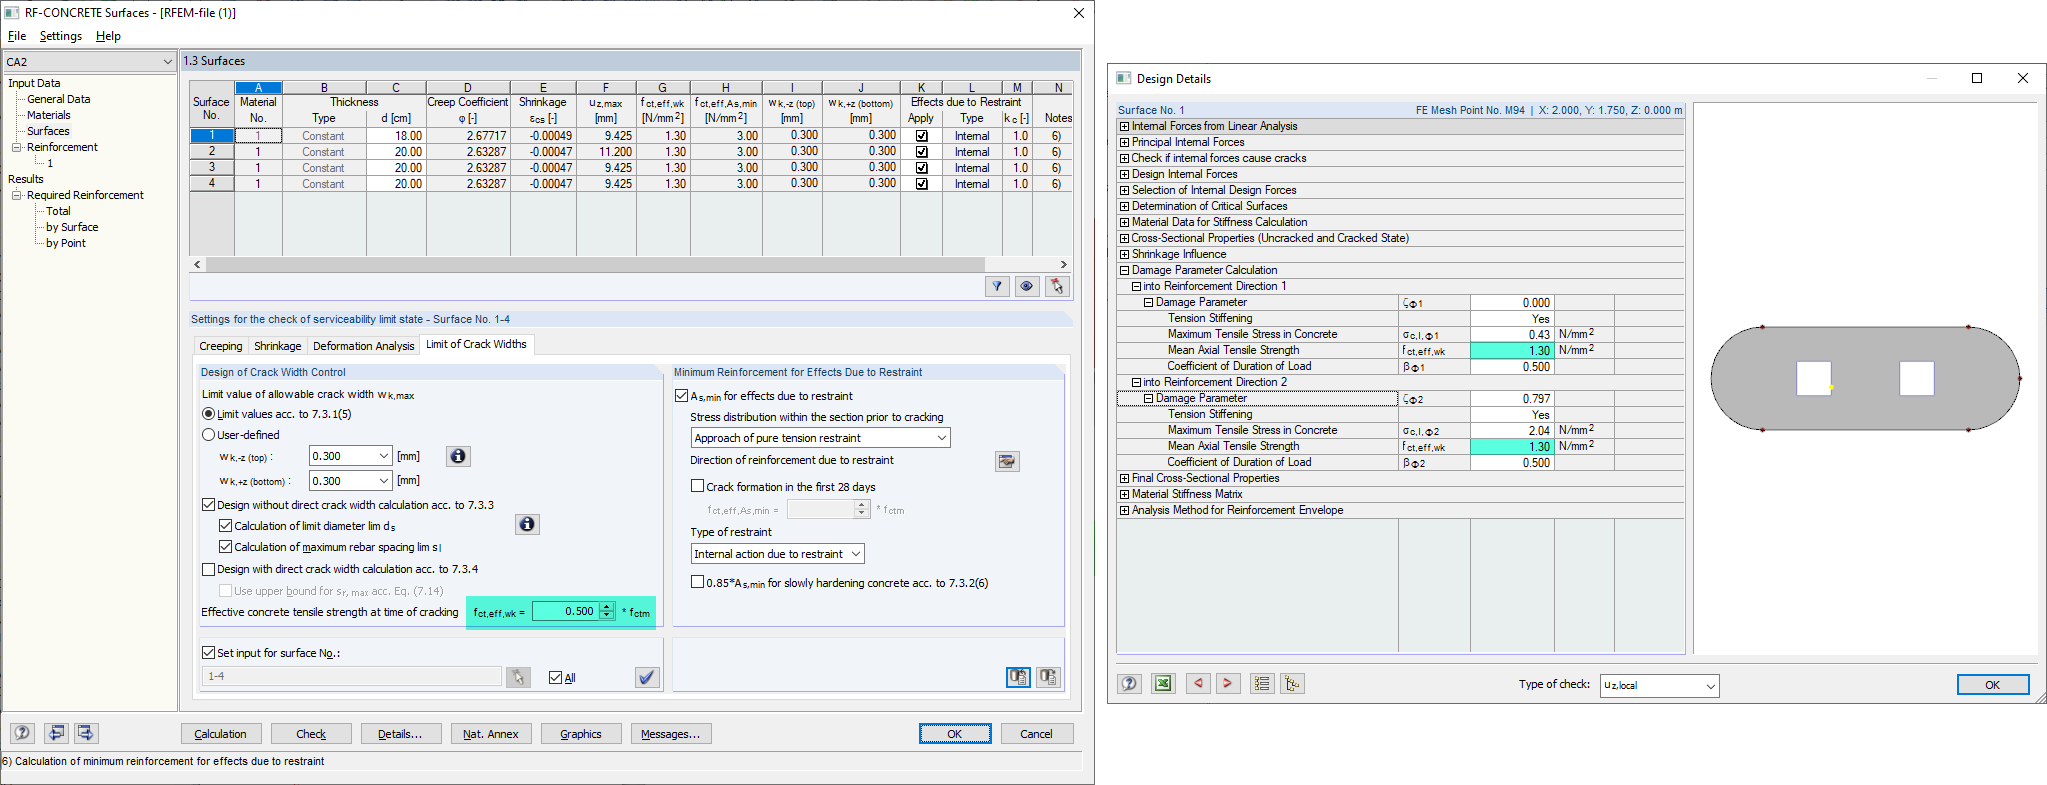Toggle design without direct crack width calculation
Viewport: 2047px width, 785px height.
[x=208, y=505]
